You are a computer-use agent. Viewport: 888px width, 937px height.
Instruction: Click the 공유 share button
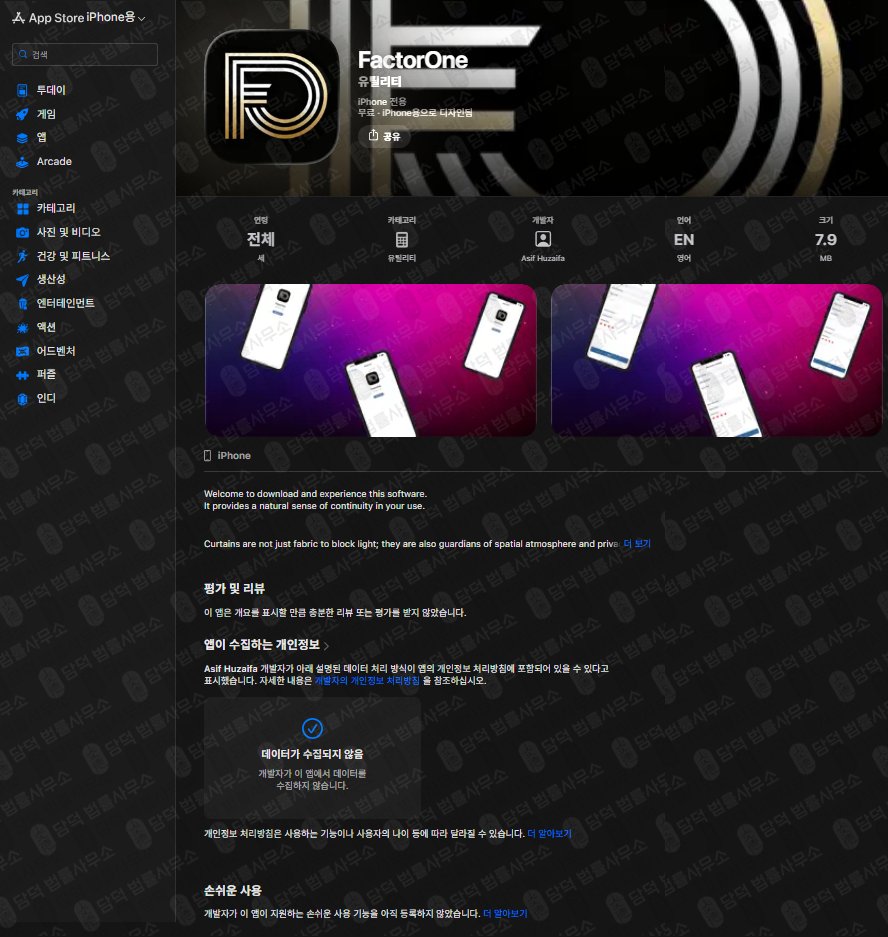pos(384,136)
